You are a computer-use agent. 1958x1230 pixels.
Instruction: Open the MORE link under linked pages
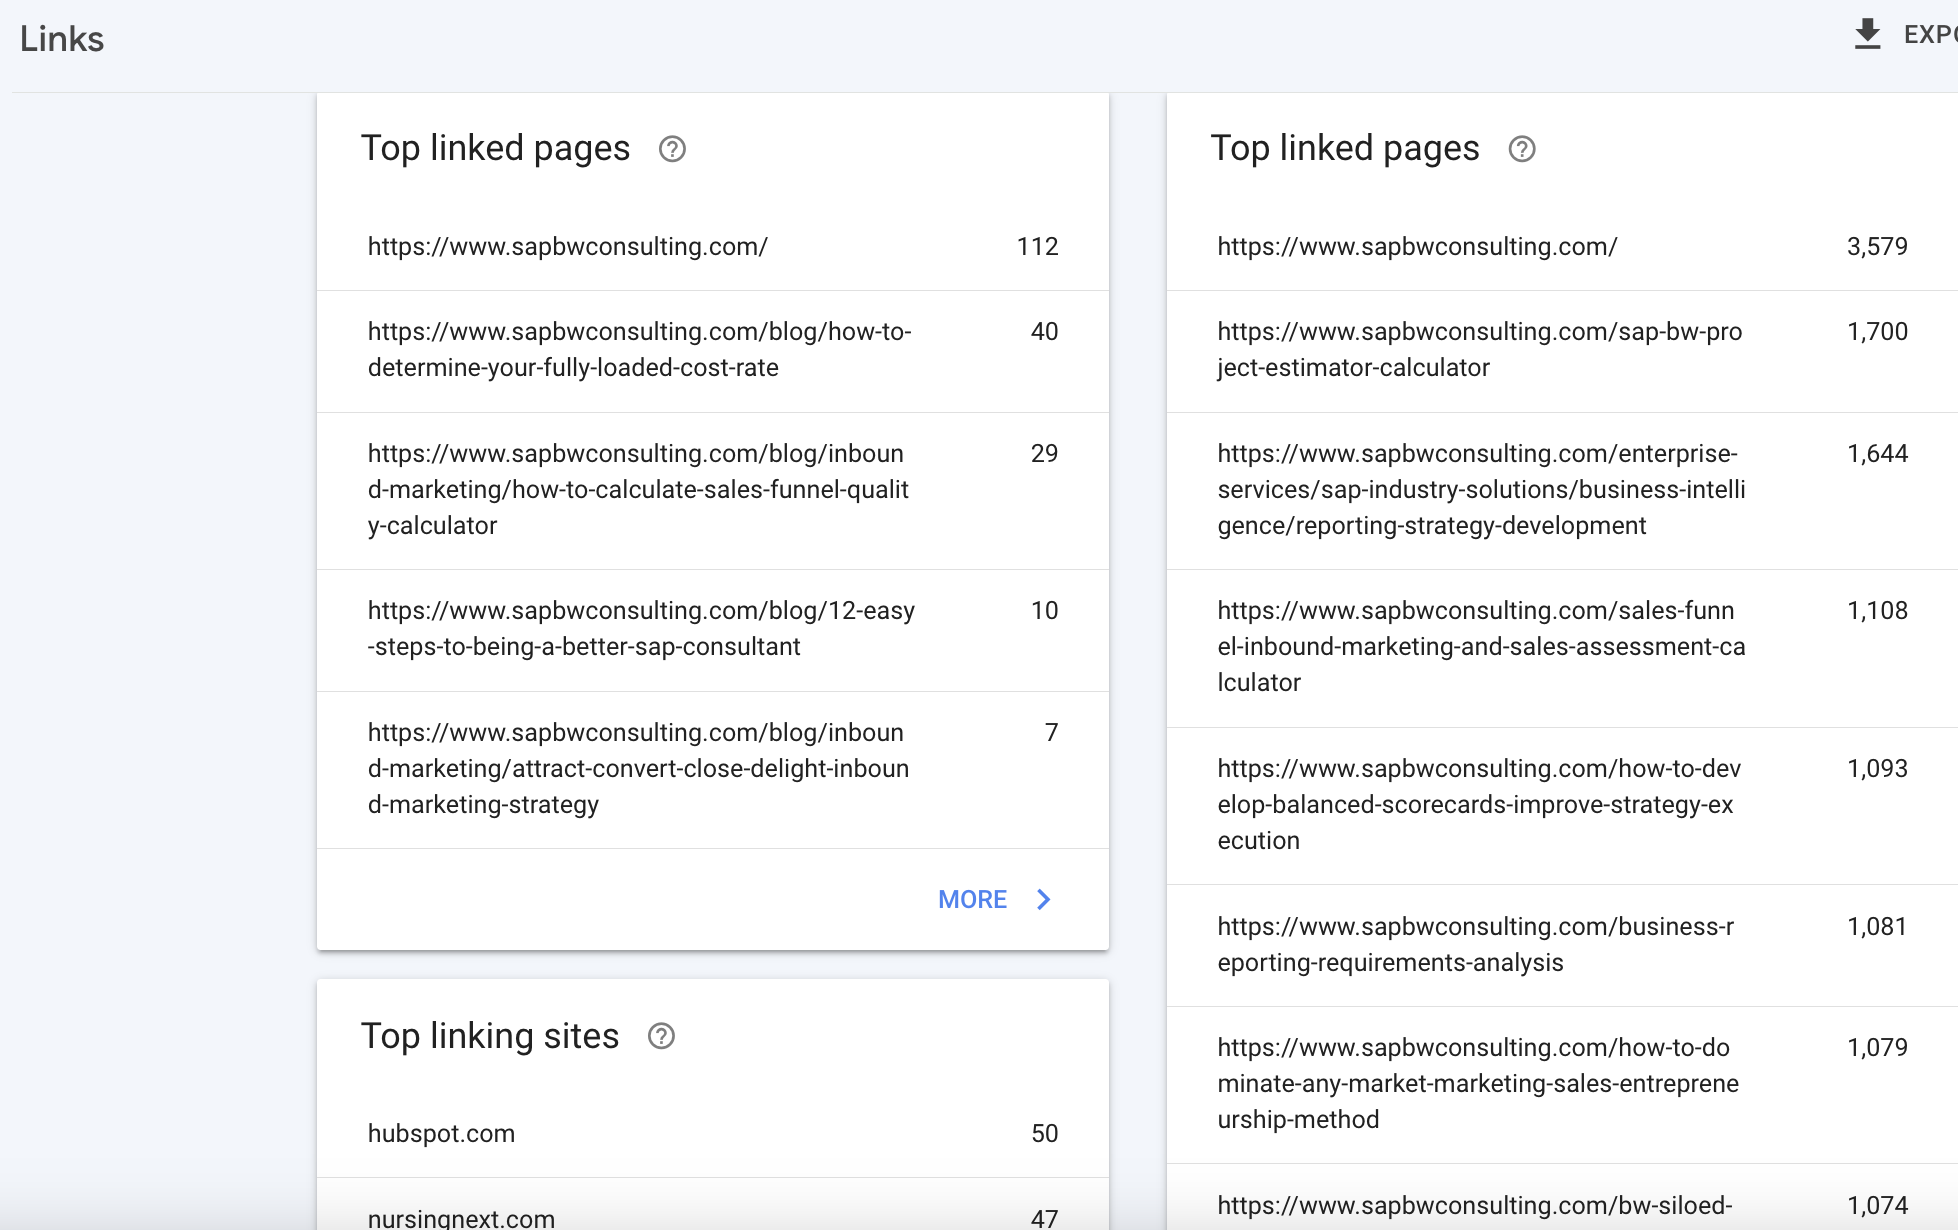pyautogui.click(x=973, y=899)
